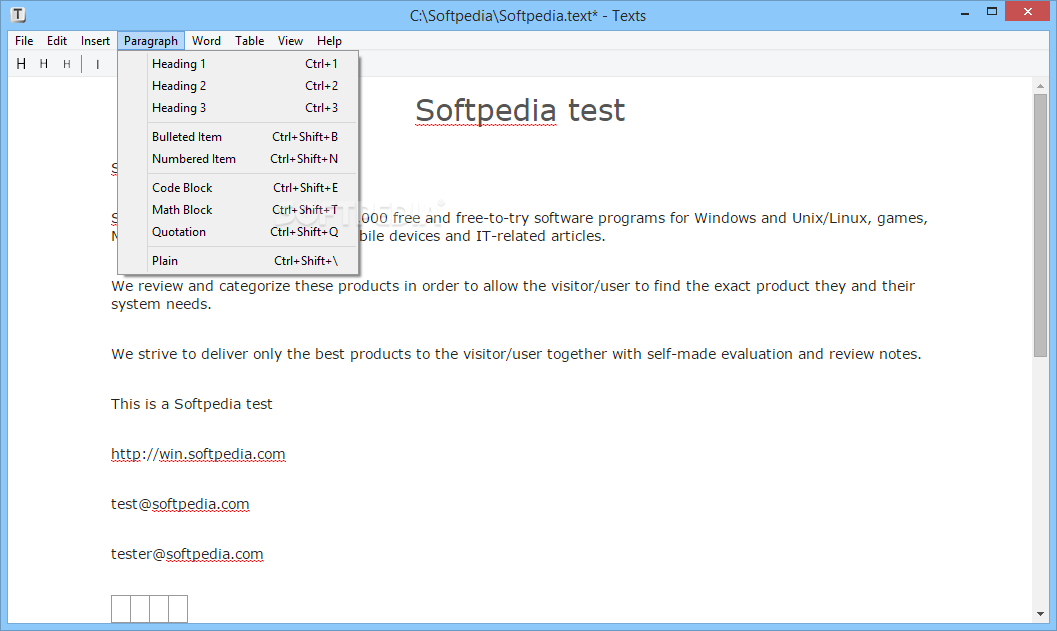1057x631 pixels.
Task: Click the Softpedia test title heading
Action: click(x=520, y=111)
